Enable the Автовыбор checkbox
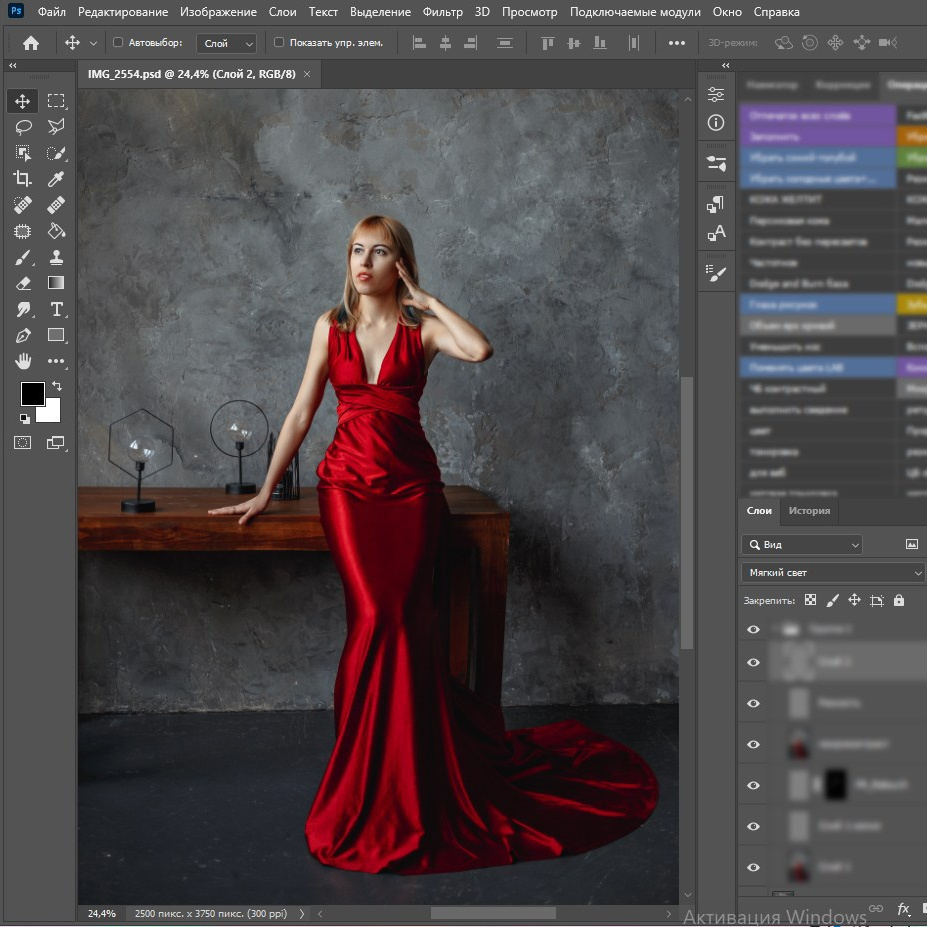The height and width of the screenshot is (927, 927). 119,43
